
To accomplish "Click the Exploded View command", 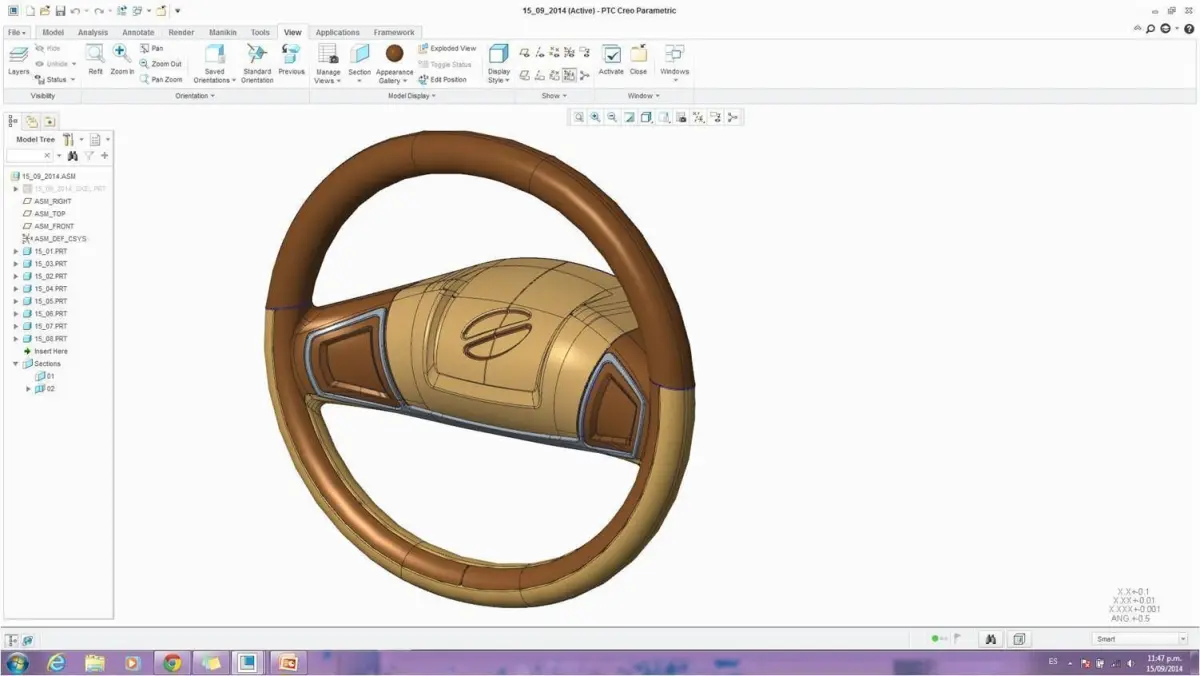I will (x=447, y=48).
